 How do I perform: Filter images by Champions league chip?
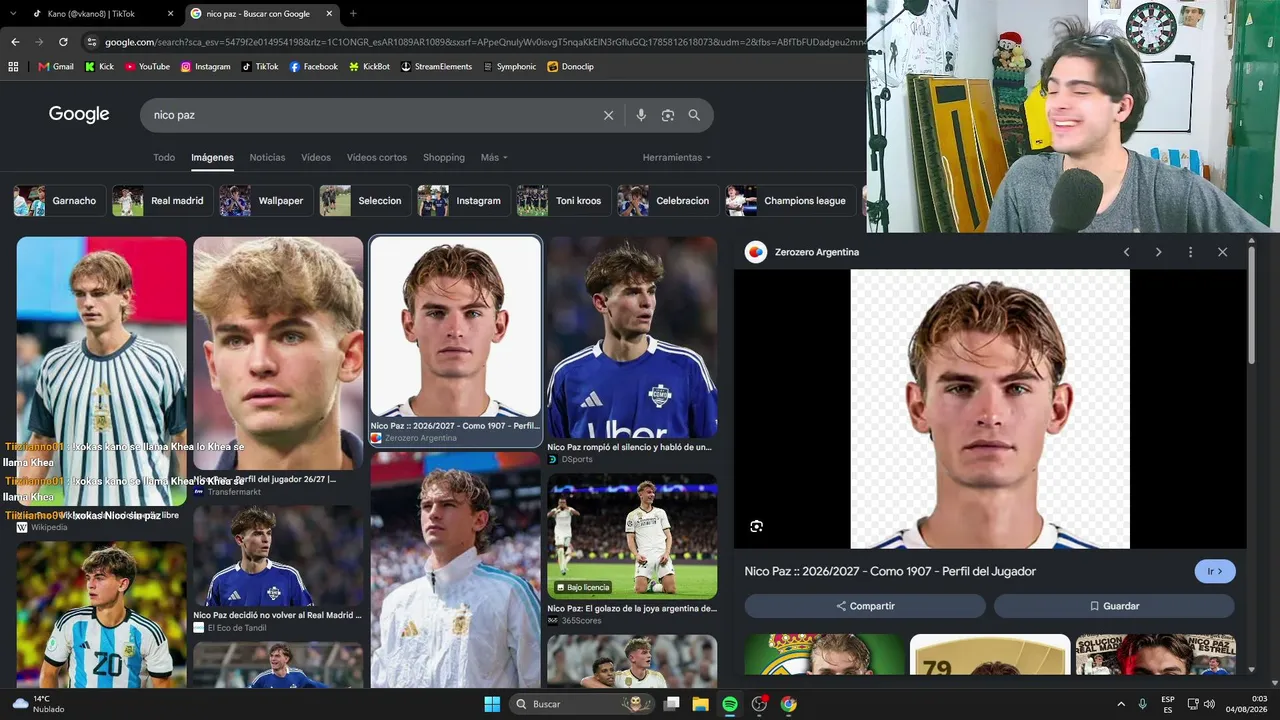click(x=790, y=201)
